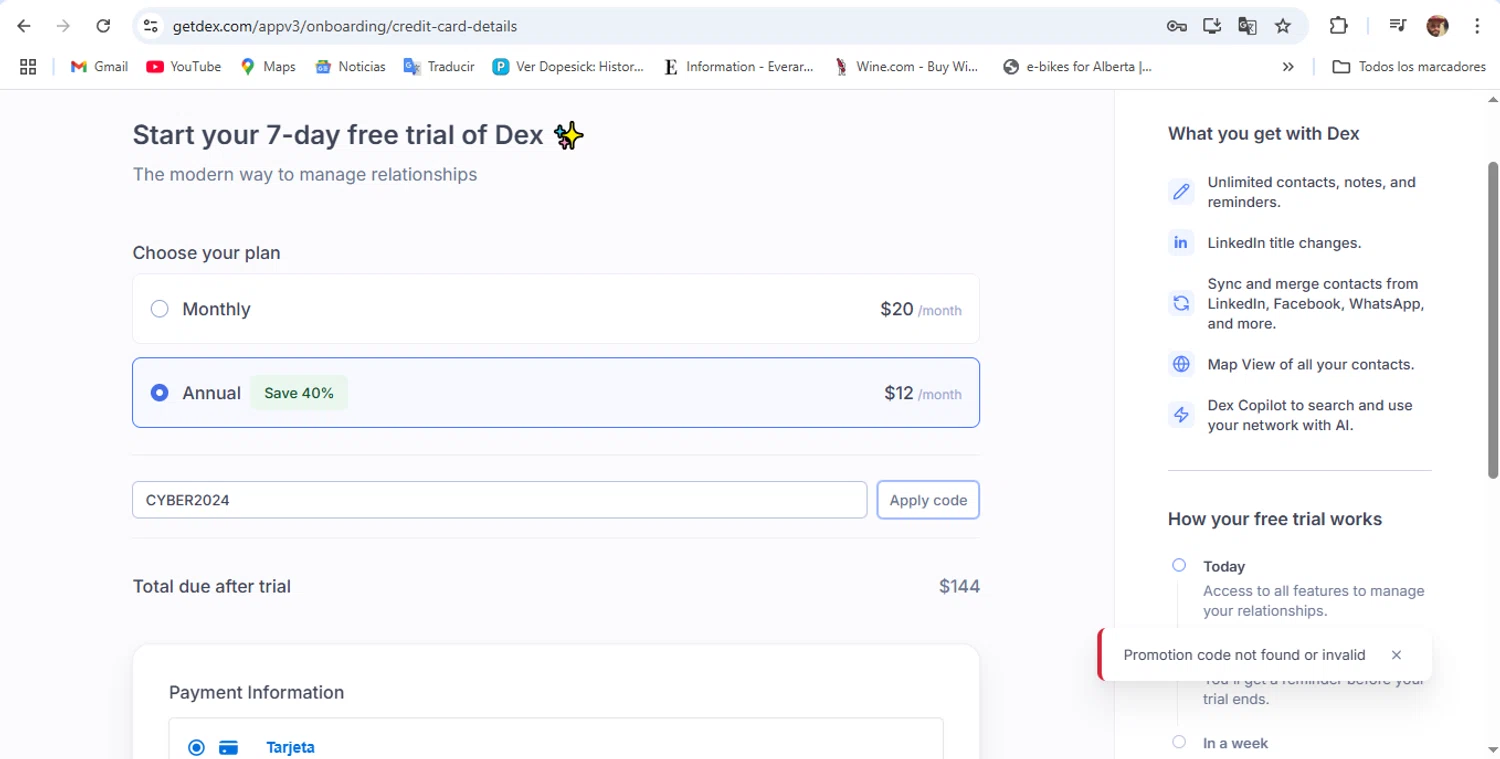Bookmark this page with the star
The image size is (1500, 759).
click(1283, 26)
